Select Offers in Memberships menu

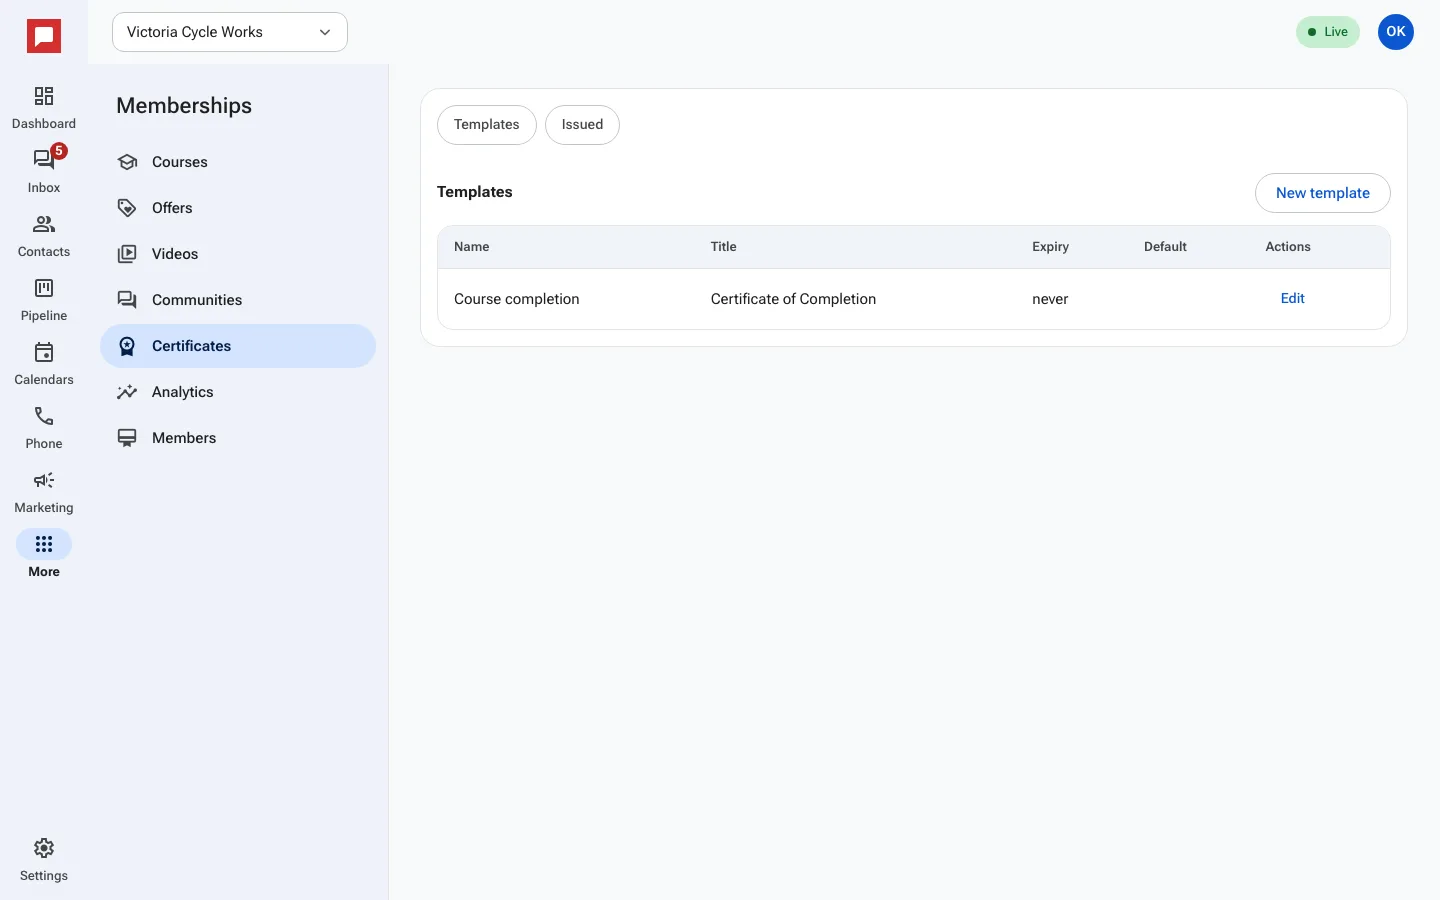(x=238, y=208)
